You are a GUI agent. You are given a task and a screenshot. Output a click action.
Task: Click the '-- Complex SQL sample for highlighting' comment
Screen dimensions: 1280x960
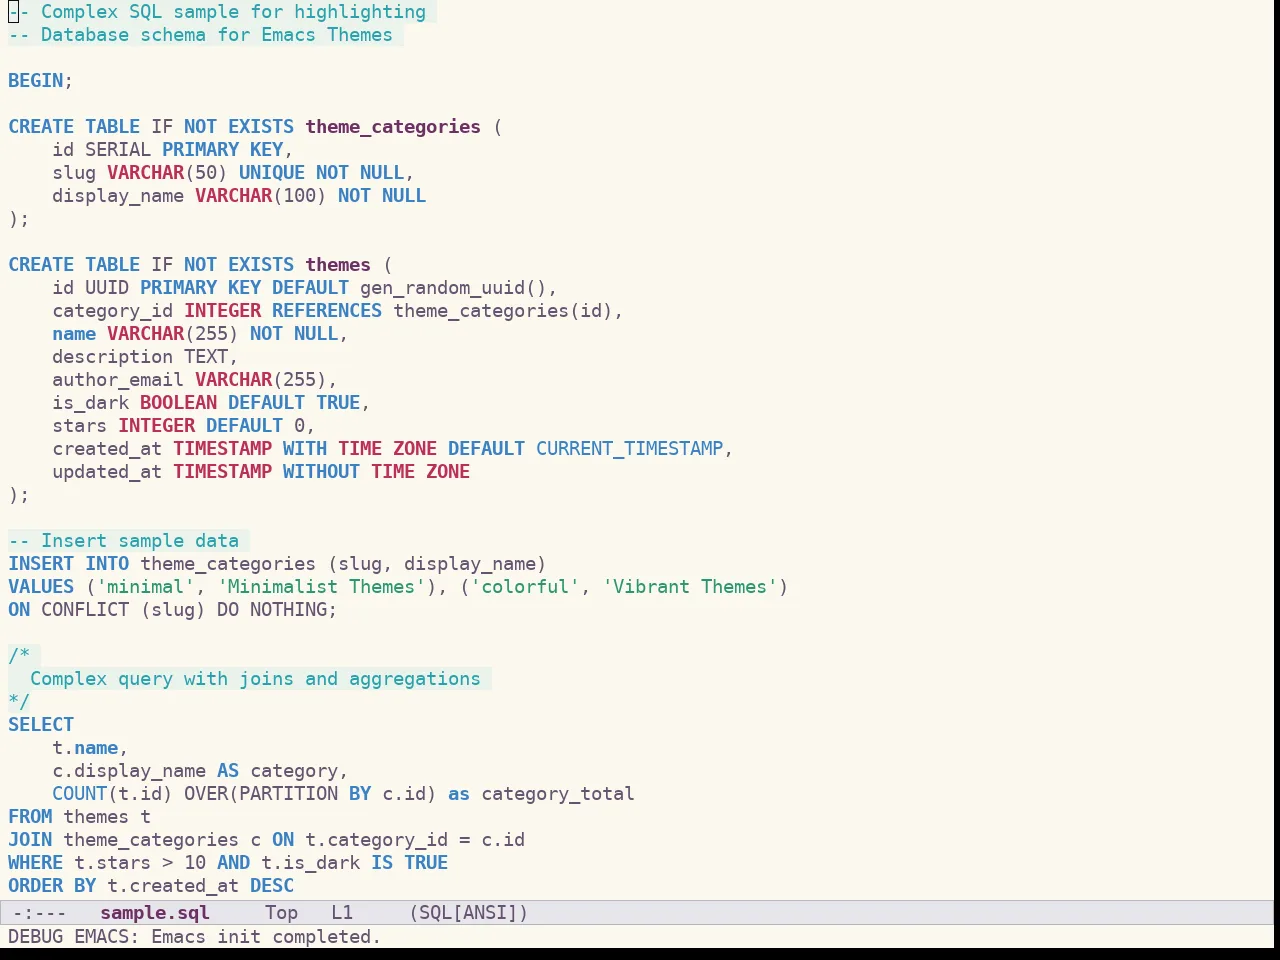217,12
